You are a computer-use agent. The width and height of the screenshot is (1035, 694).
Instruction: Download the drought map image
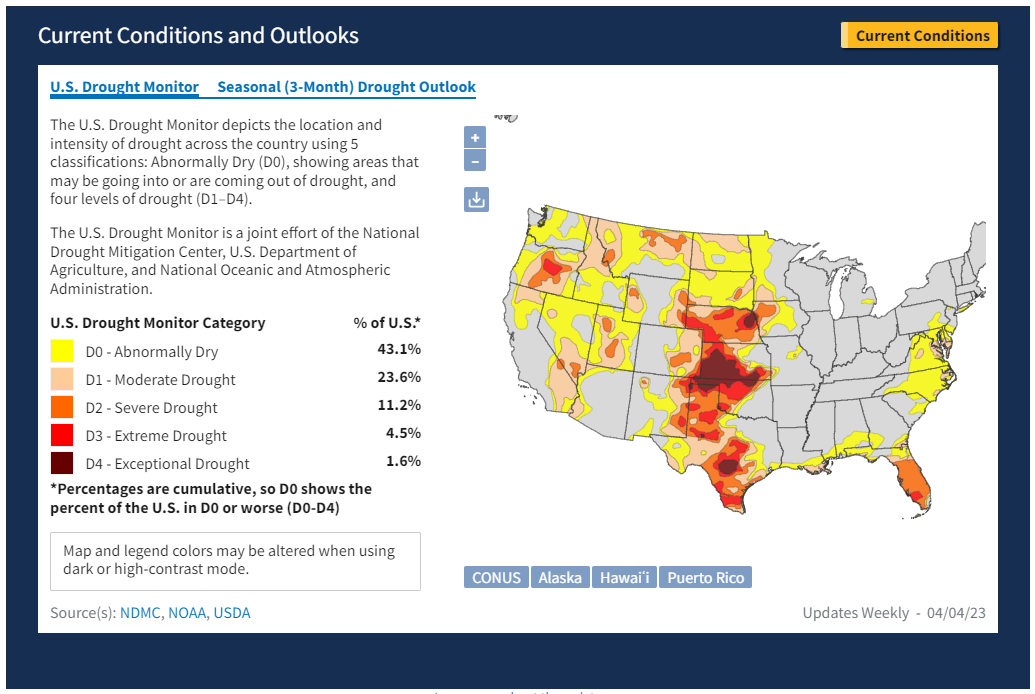(477, 200)
